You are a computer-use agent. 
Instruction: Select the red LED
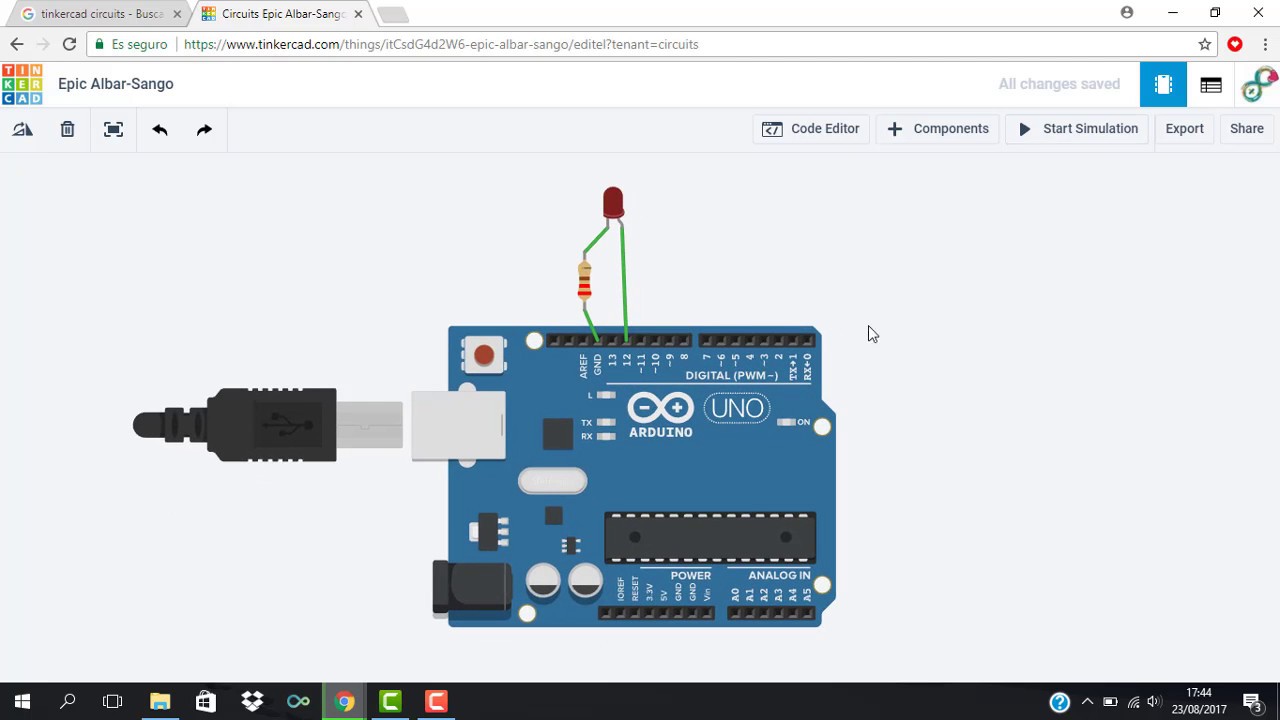(x=613, y=203)
